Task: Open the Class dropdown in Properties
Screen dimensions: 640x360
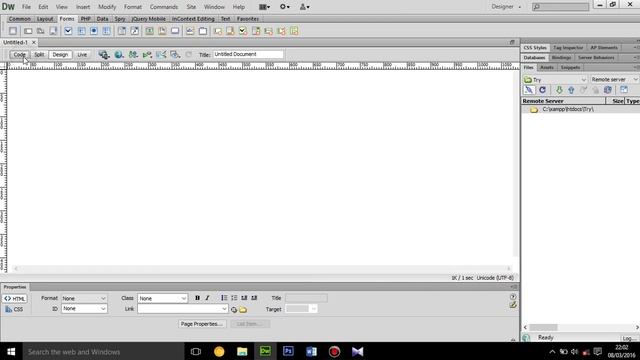Action: click(162, 298)
